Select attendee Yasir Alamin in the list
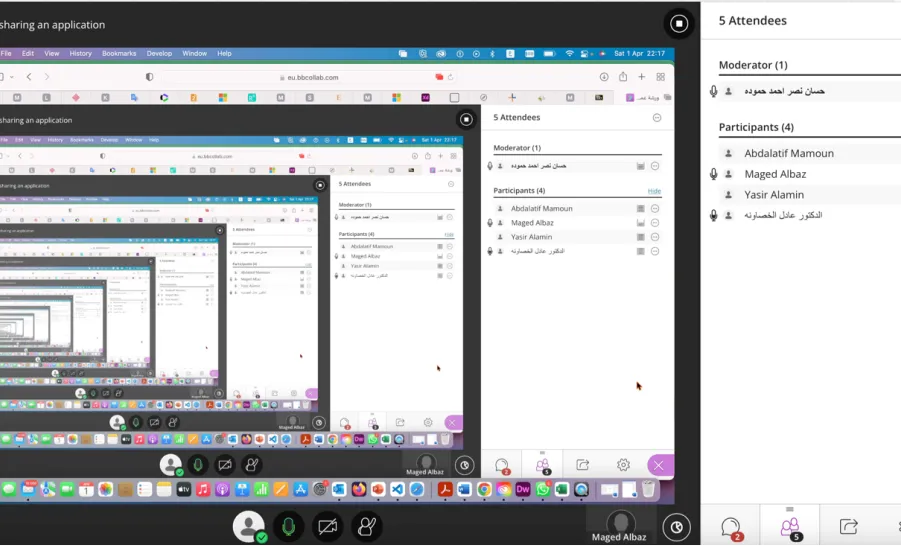Image resolution: width=901 pixels, height=548 pixels. tap(773, 195)
